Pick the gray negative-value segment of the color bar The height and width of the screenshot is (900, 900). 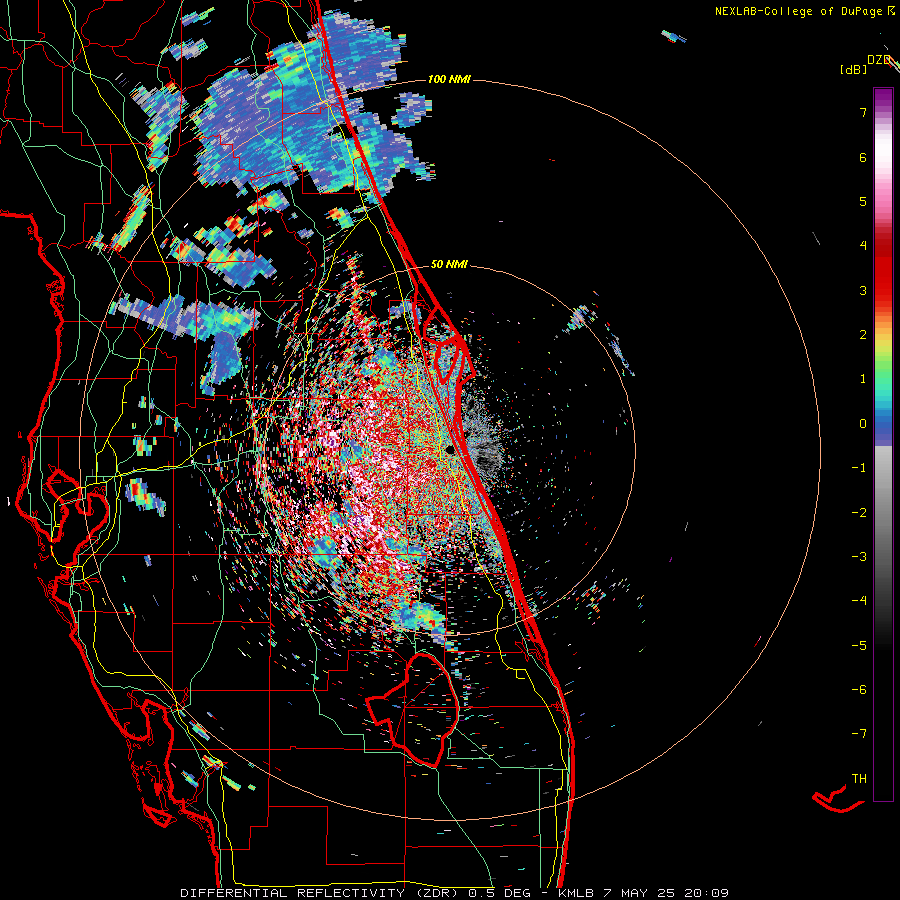883,499
